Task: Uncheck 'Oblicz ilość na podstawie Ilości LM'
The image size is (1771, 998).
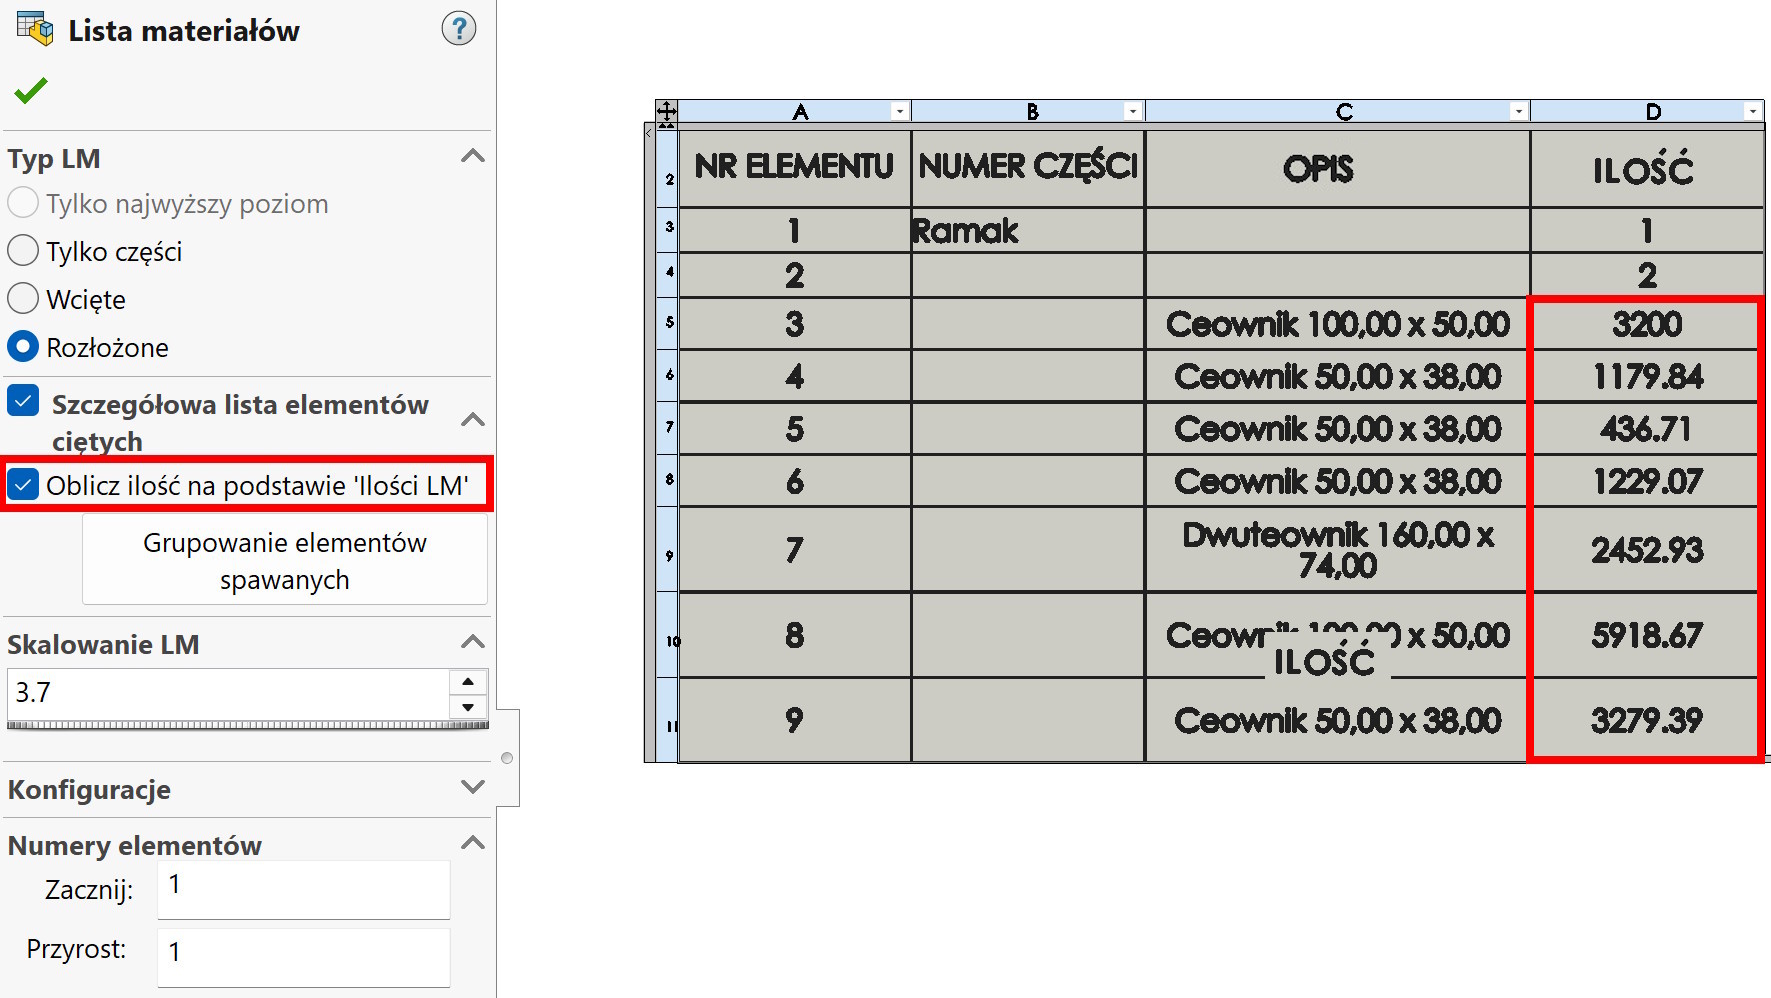Action: pyautogui.click(x=23, y=485)
